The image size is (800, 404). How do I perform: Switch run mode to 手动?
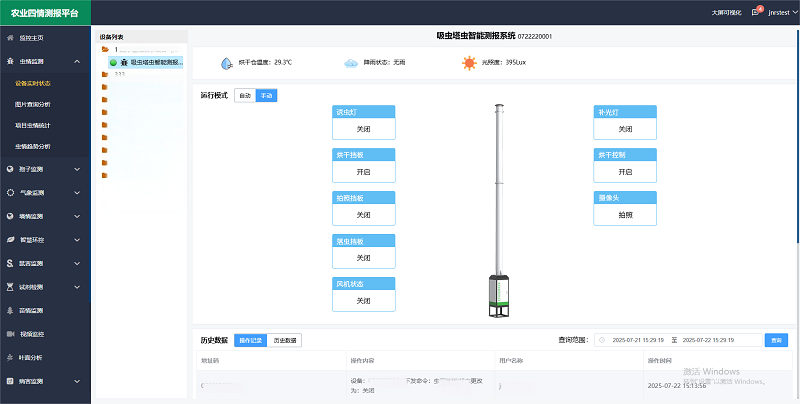click(x=266, y=96)
